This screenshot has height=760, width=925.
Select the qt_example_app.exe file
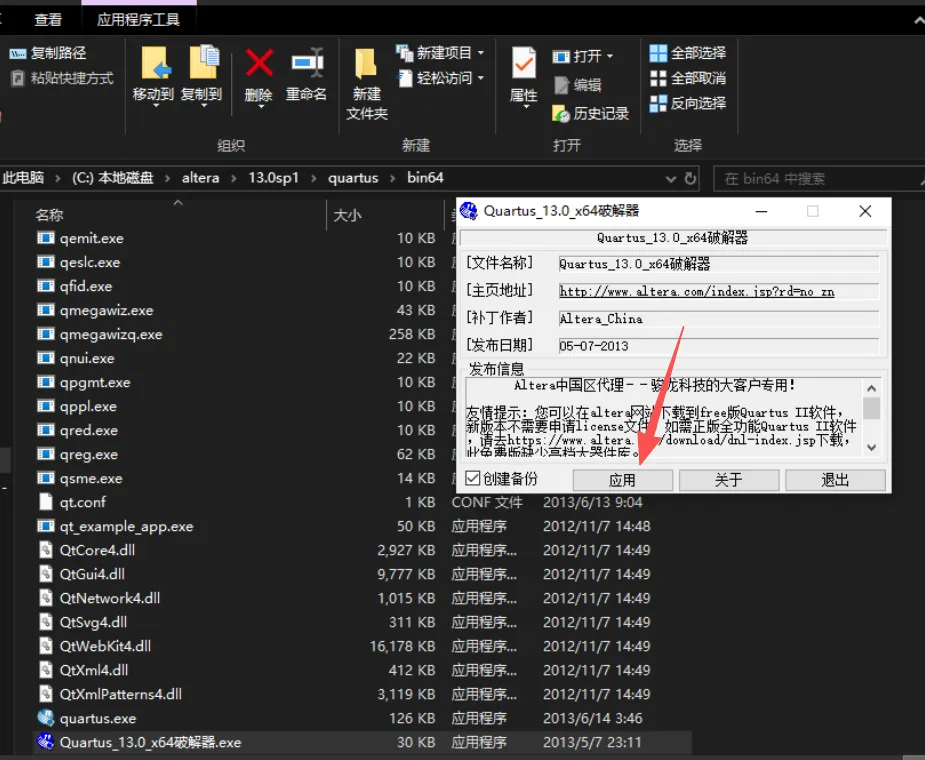126,526
